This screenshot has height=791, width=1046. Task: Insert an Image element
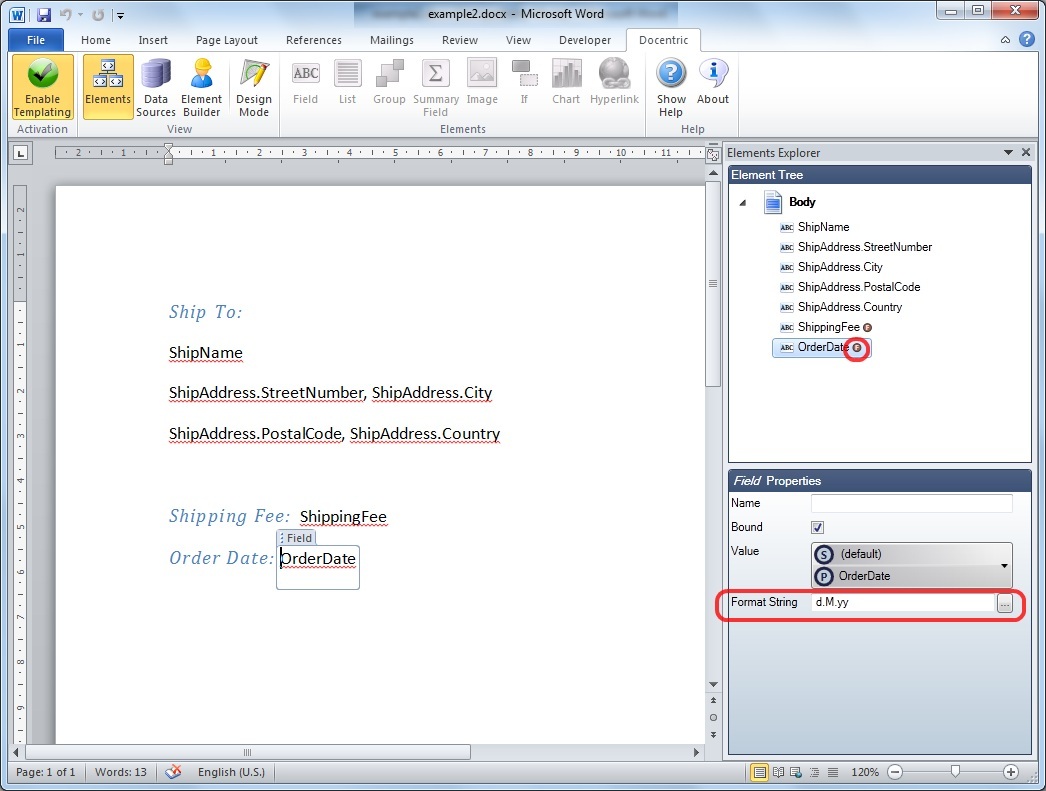482,82
